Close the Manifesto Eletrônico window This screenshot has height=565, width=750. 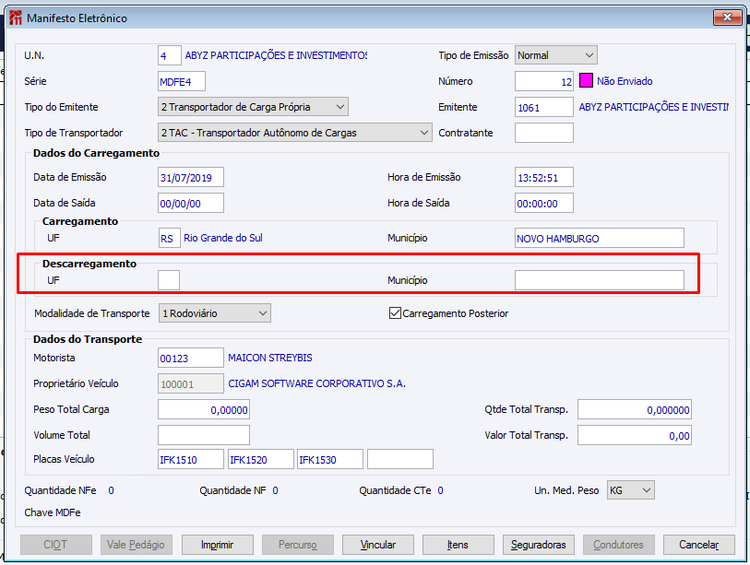point(727,18)
